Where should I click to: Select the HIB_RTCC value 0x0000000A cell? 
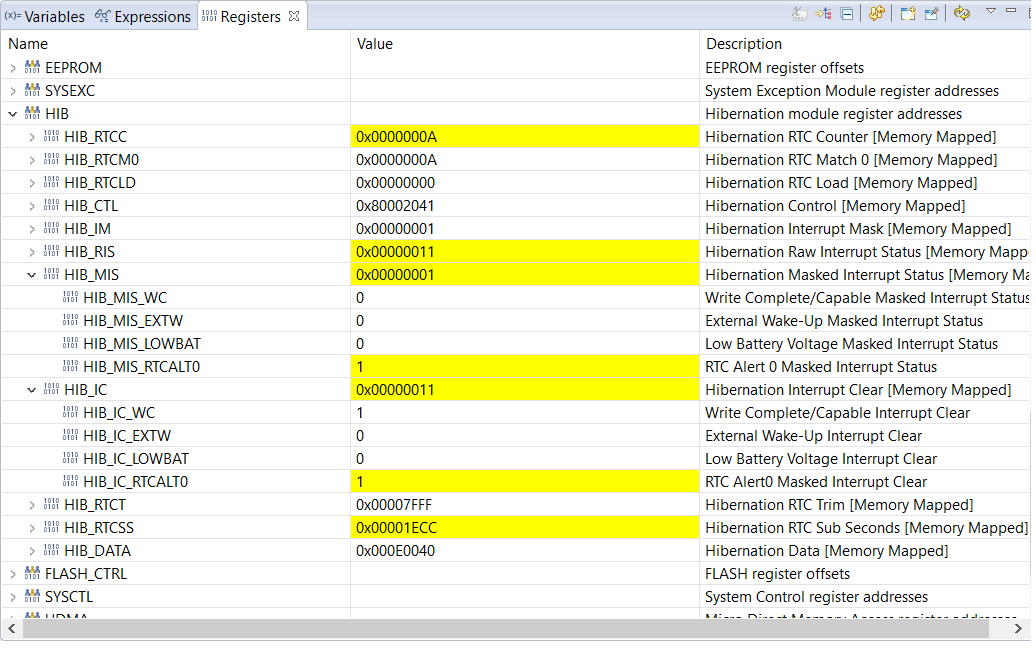pos(525,137)
